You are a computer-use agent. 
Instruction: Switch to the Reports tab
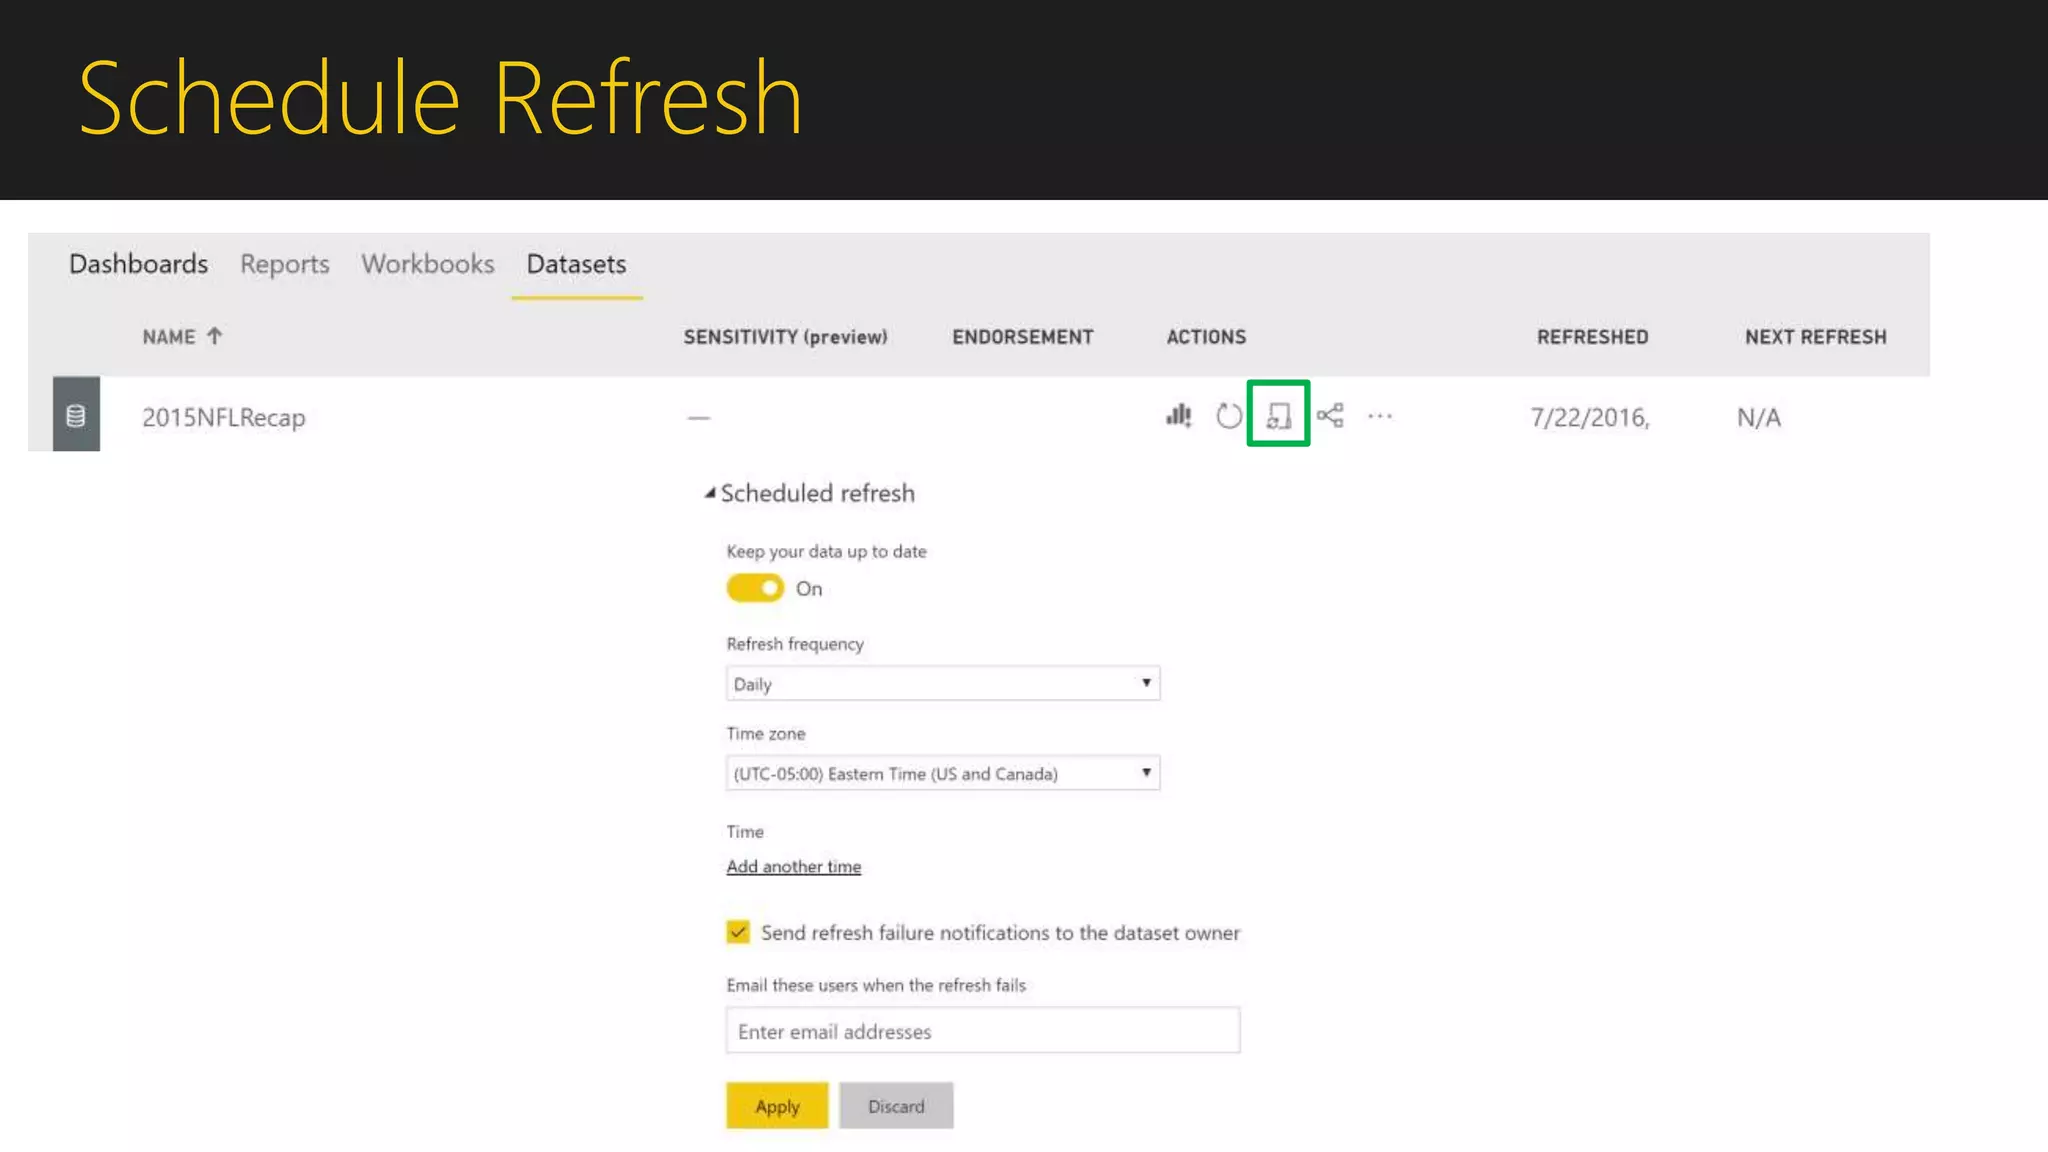tap(285, 264)
